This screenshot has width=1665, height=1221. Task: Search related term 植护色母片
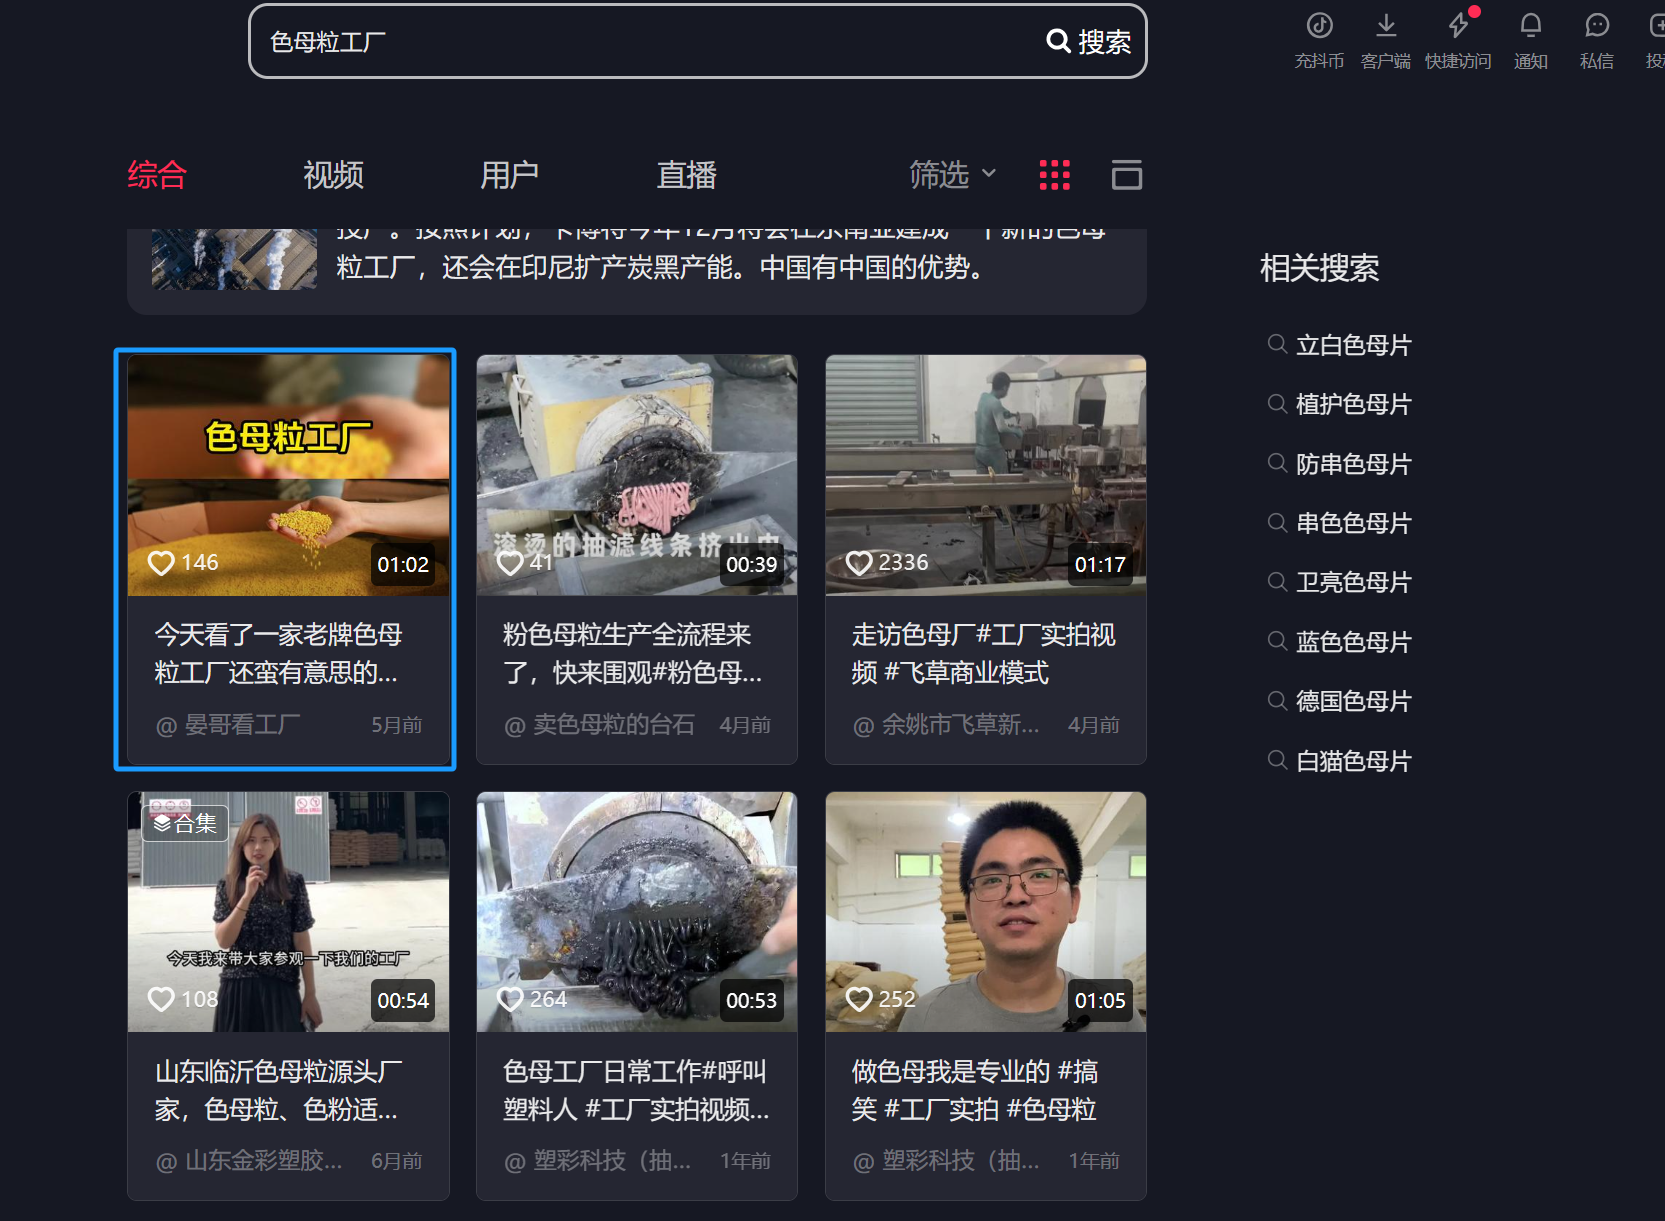coord(1353,404)
